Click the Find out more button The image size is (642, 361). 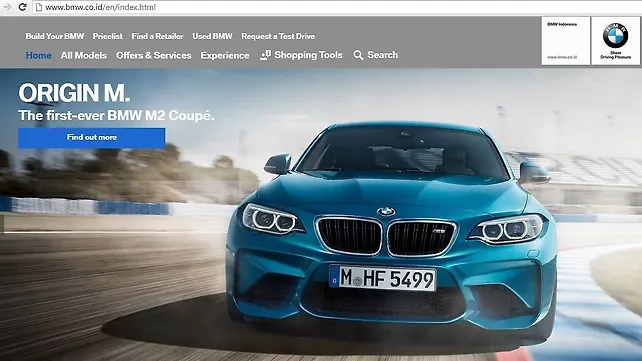(x=92, y=138)
